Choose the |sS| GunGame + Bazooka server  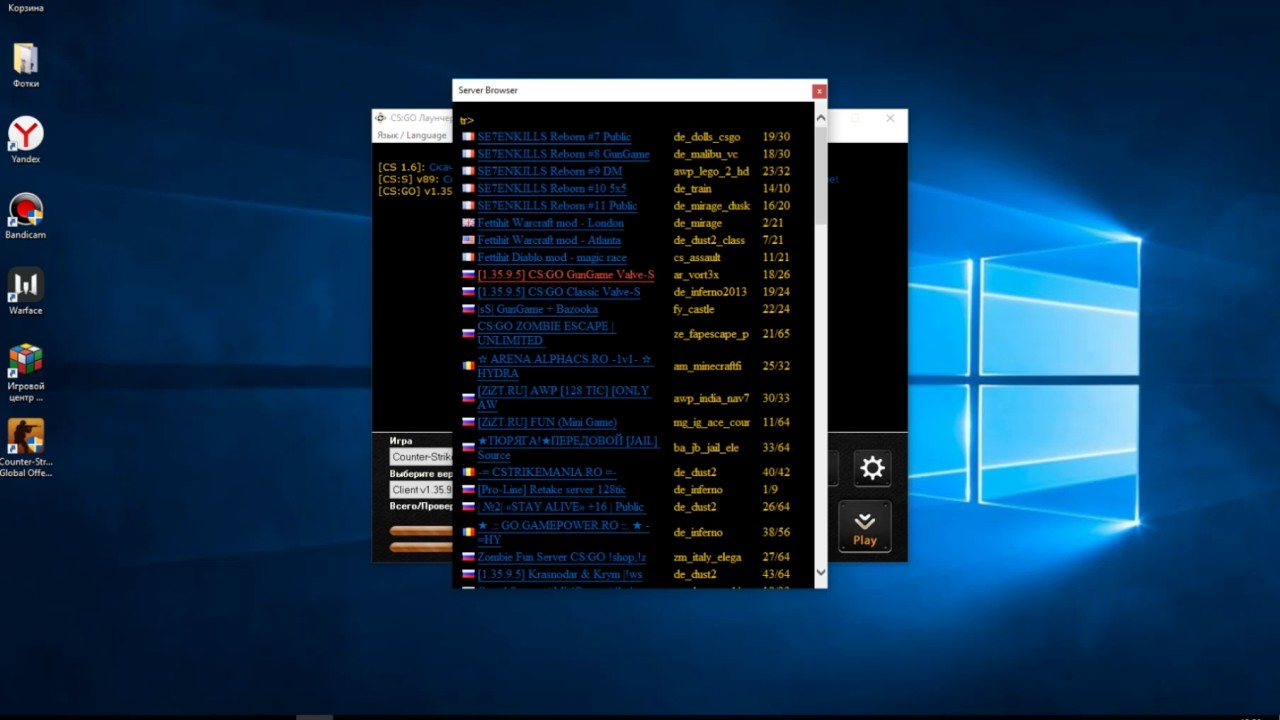tap(537, 309)
